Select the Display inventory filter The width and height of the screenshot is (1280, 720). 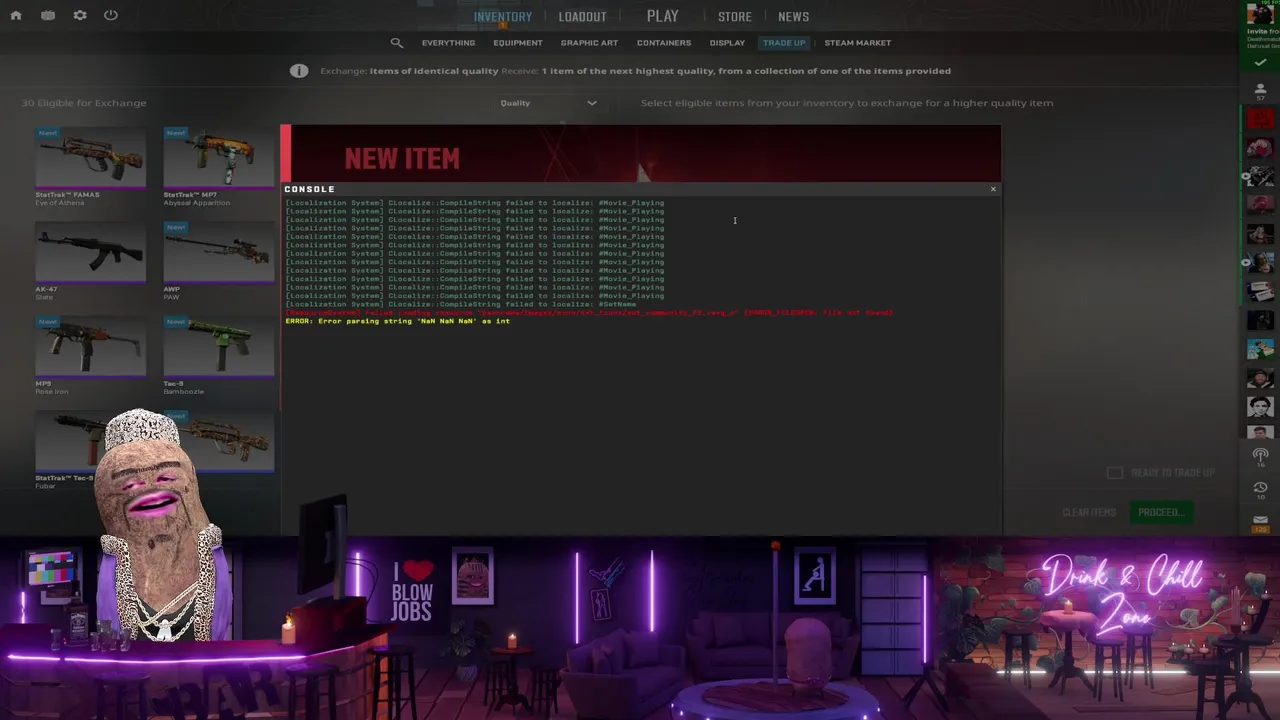727,43
